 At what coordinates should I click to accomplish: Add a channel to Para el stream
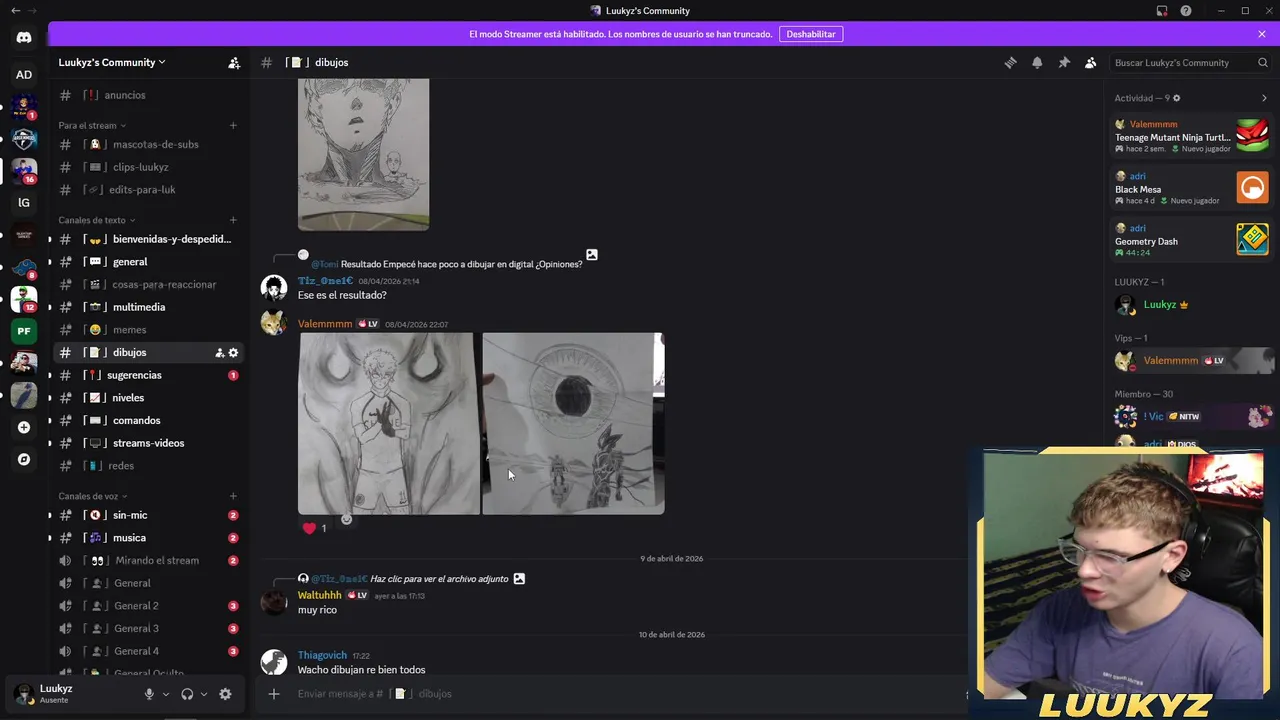[233, 125]
